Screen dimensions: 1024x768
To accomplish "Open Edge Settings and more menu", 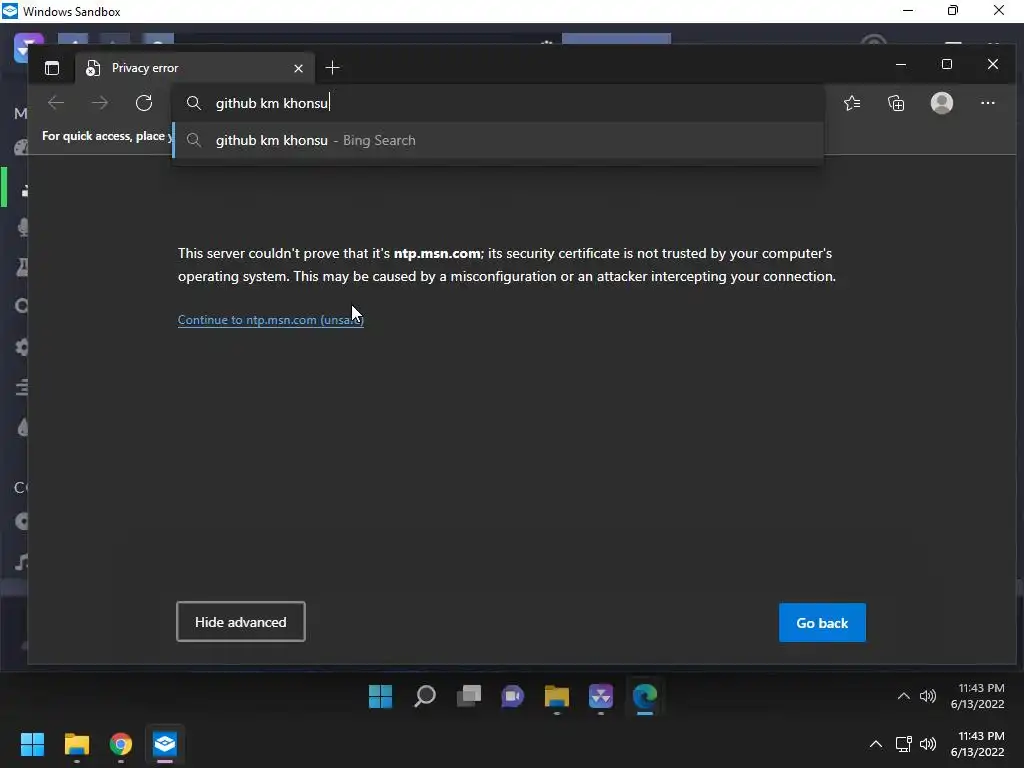I will click(987, 103).
